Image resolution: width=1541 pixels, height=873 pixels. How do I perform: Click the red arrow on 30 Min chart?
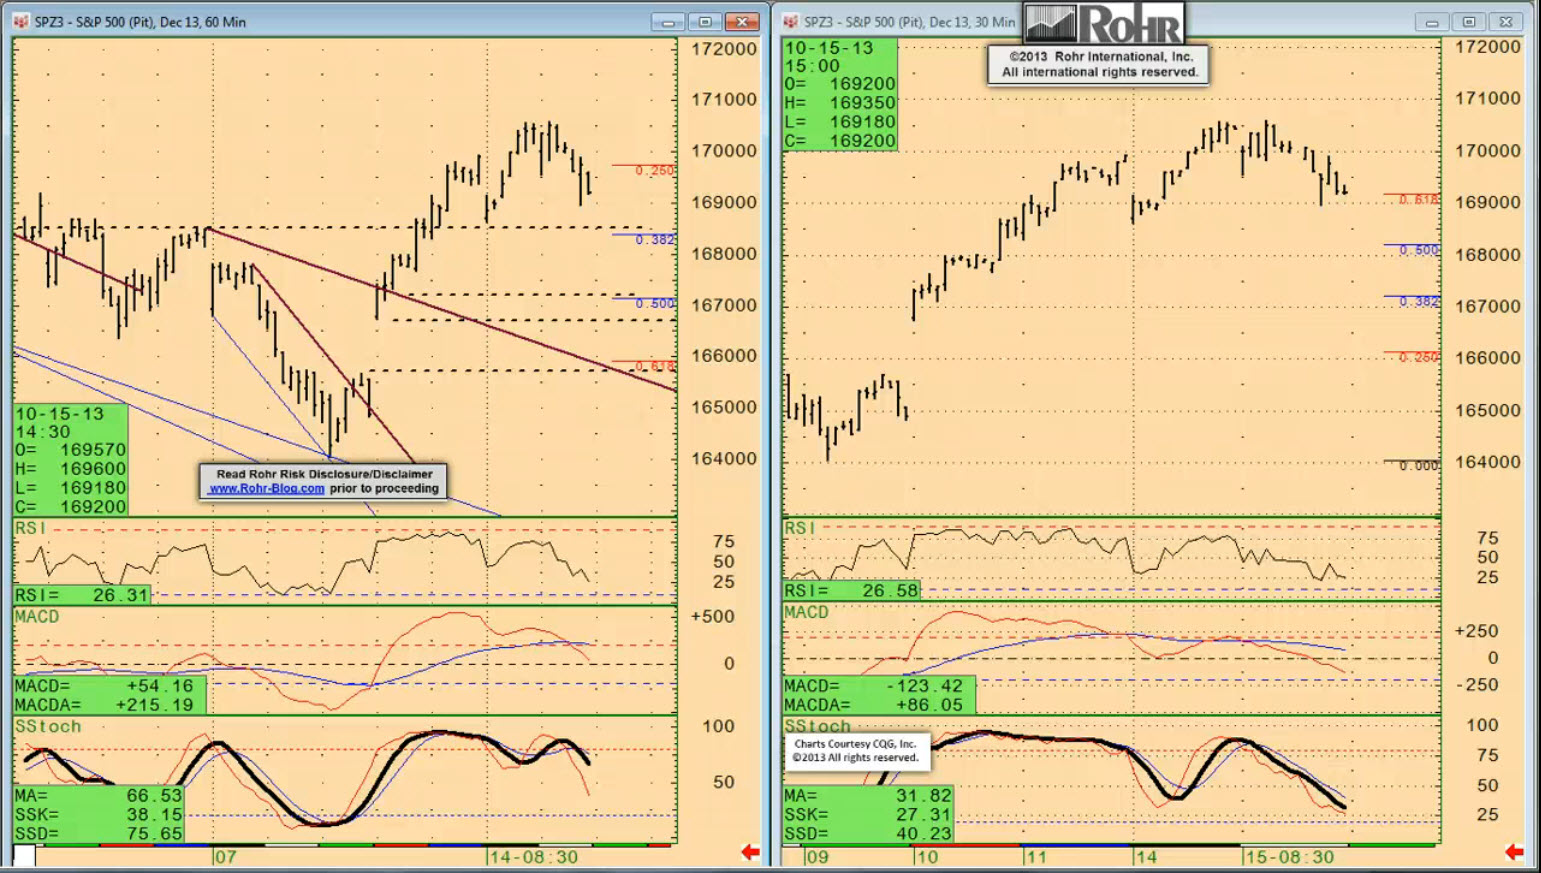[x=1514, y=852]
